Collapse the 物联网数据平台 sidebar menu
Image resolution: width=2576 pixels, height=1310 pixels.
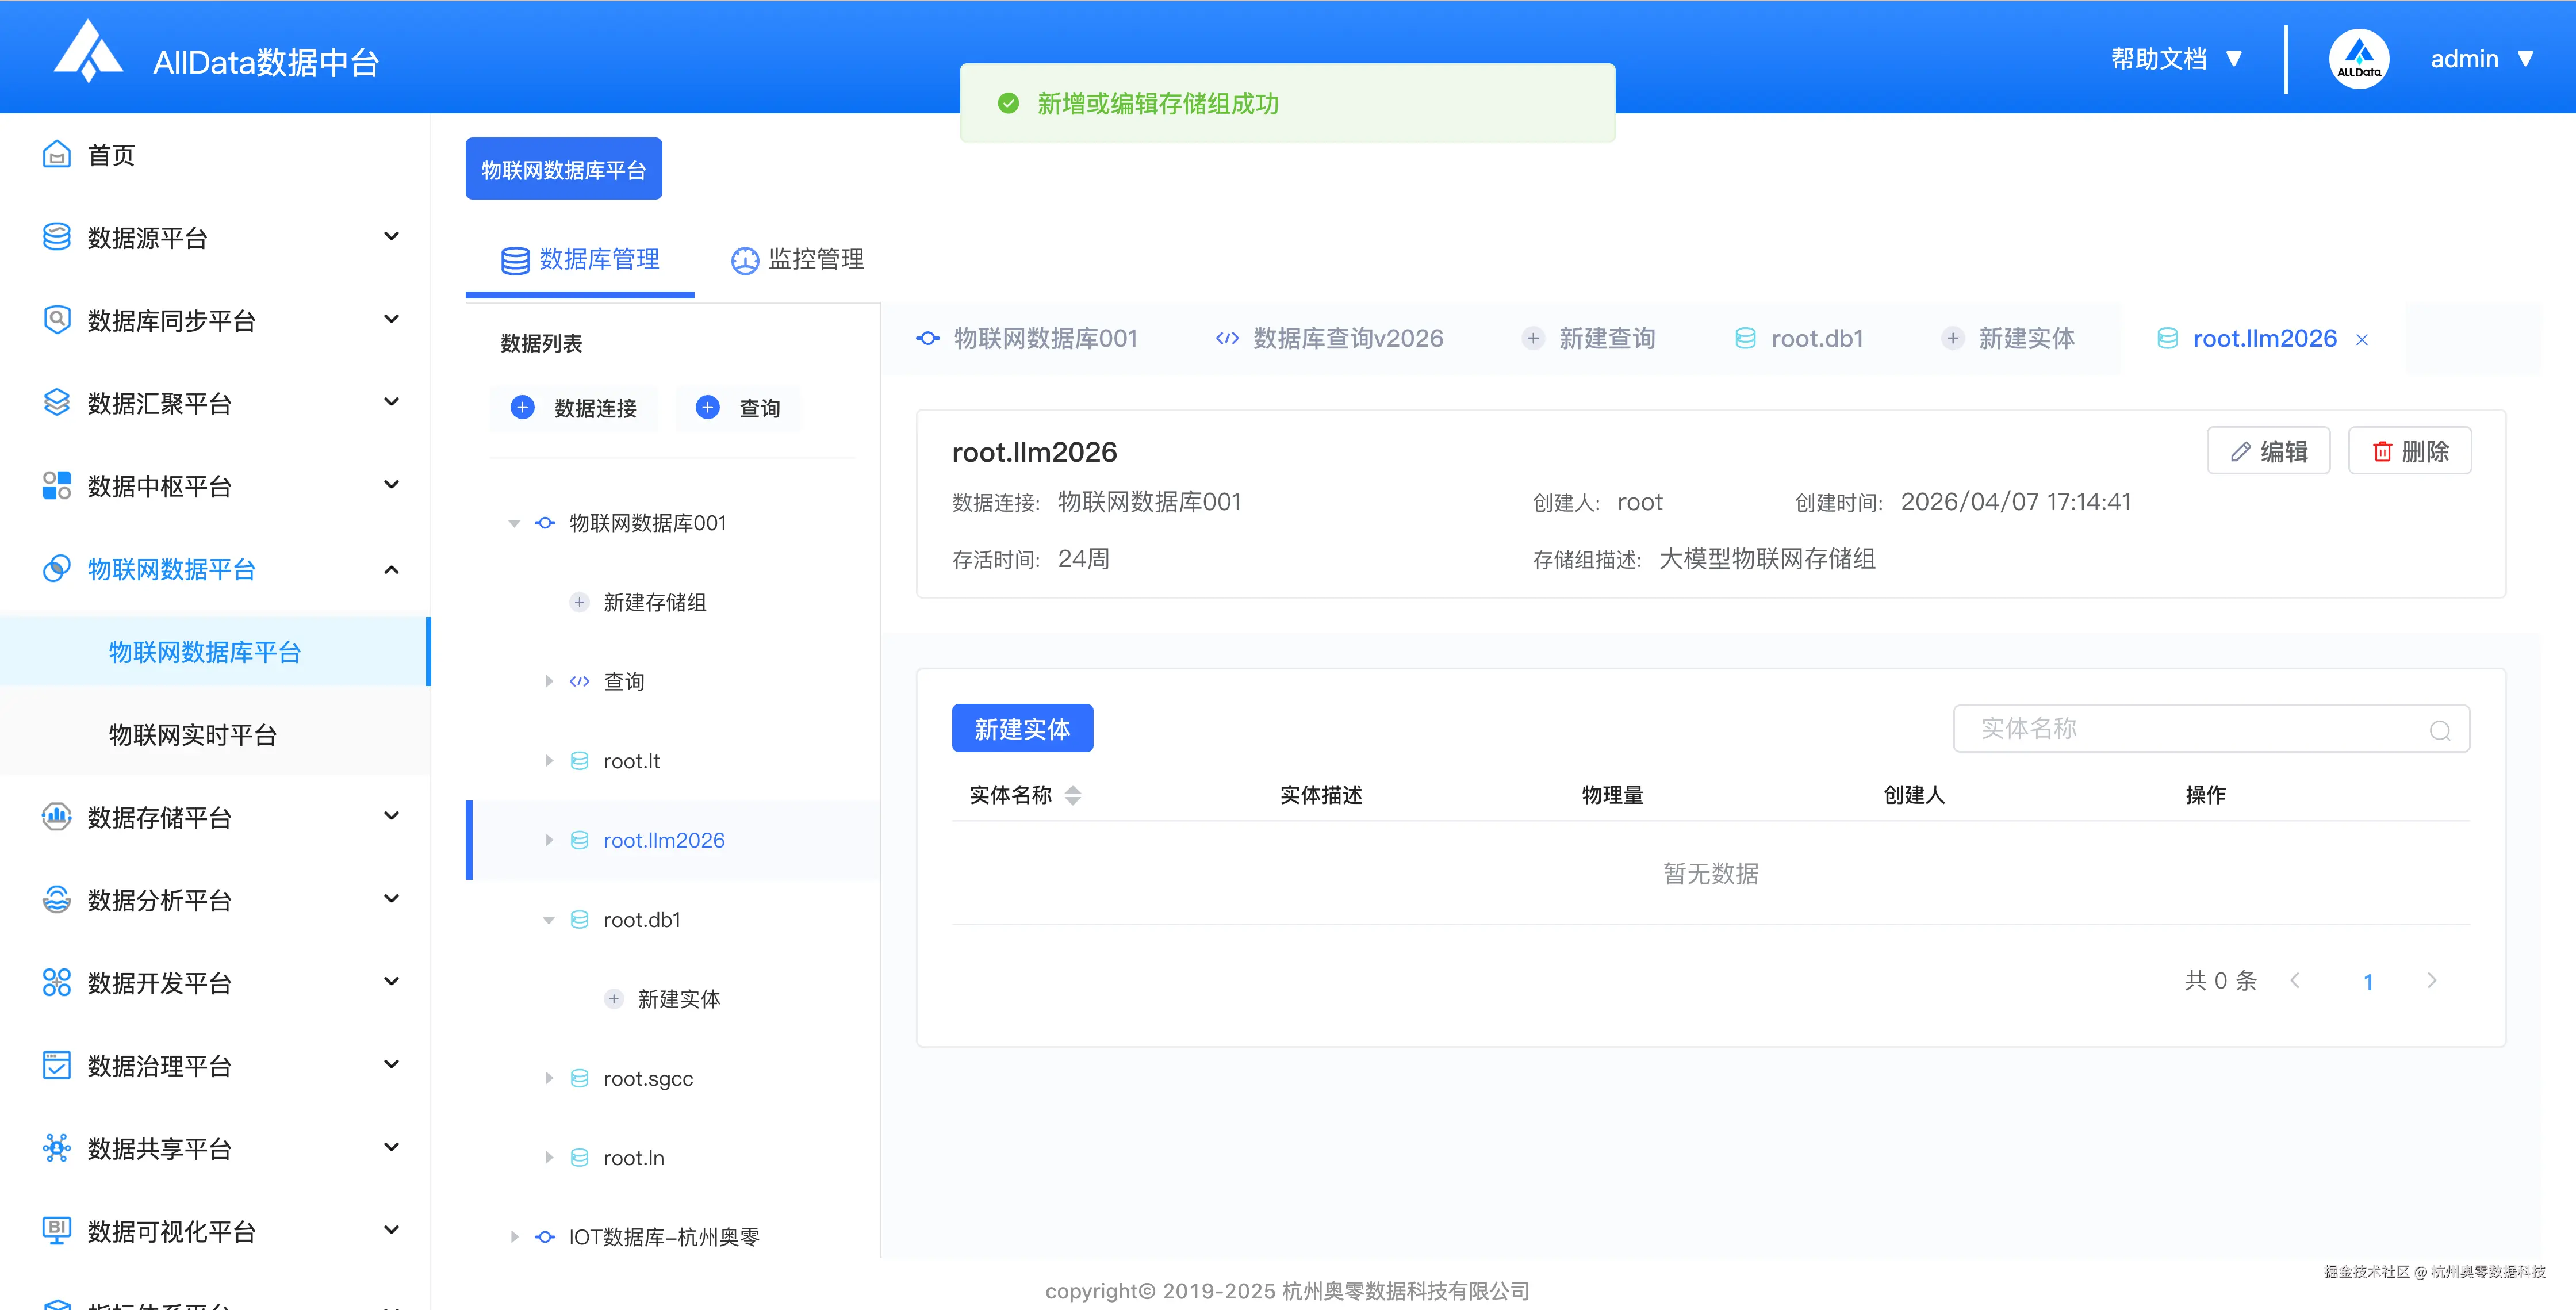391,569
